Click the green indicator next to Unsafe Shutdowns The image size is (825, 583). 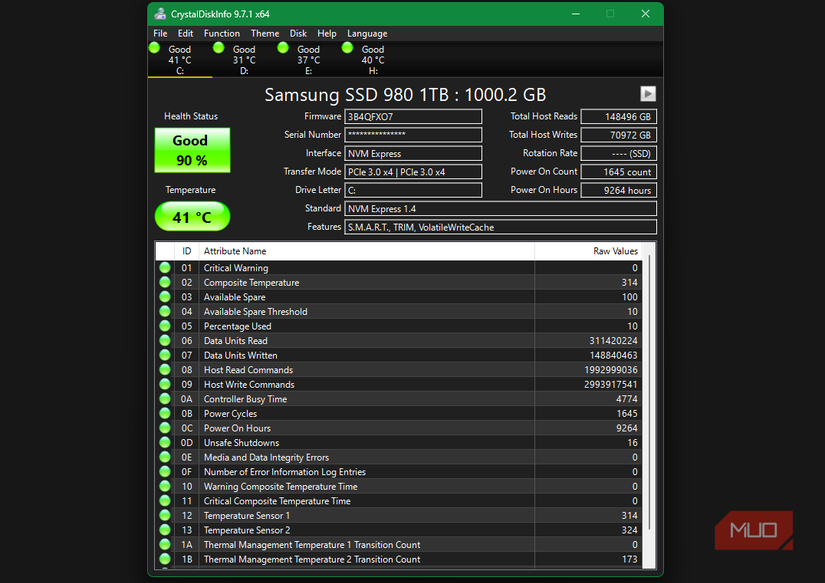pos(164,442)
